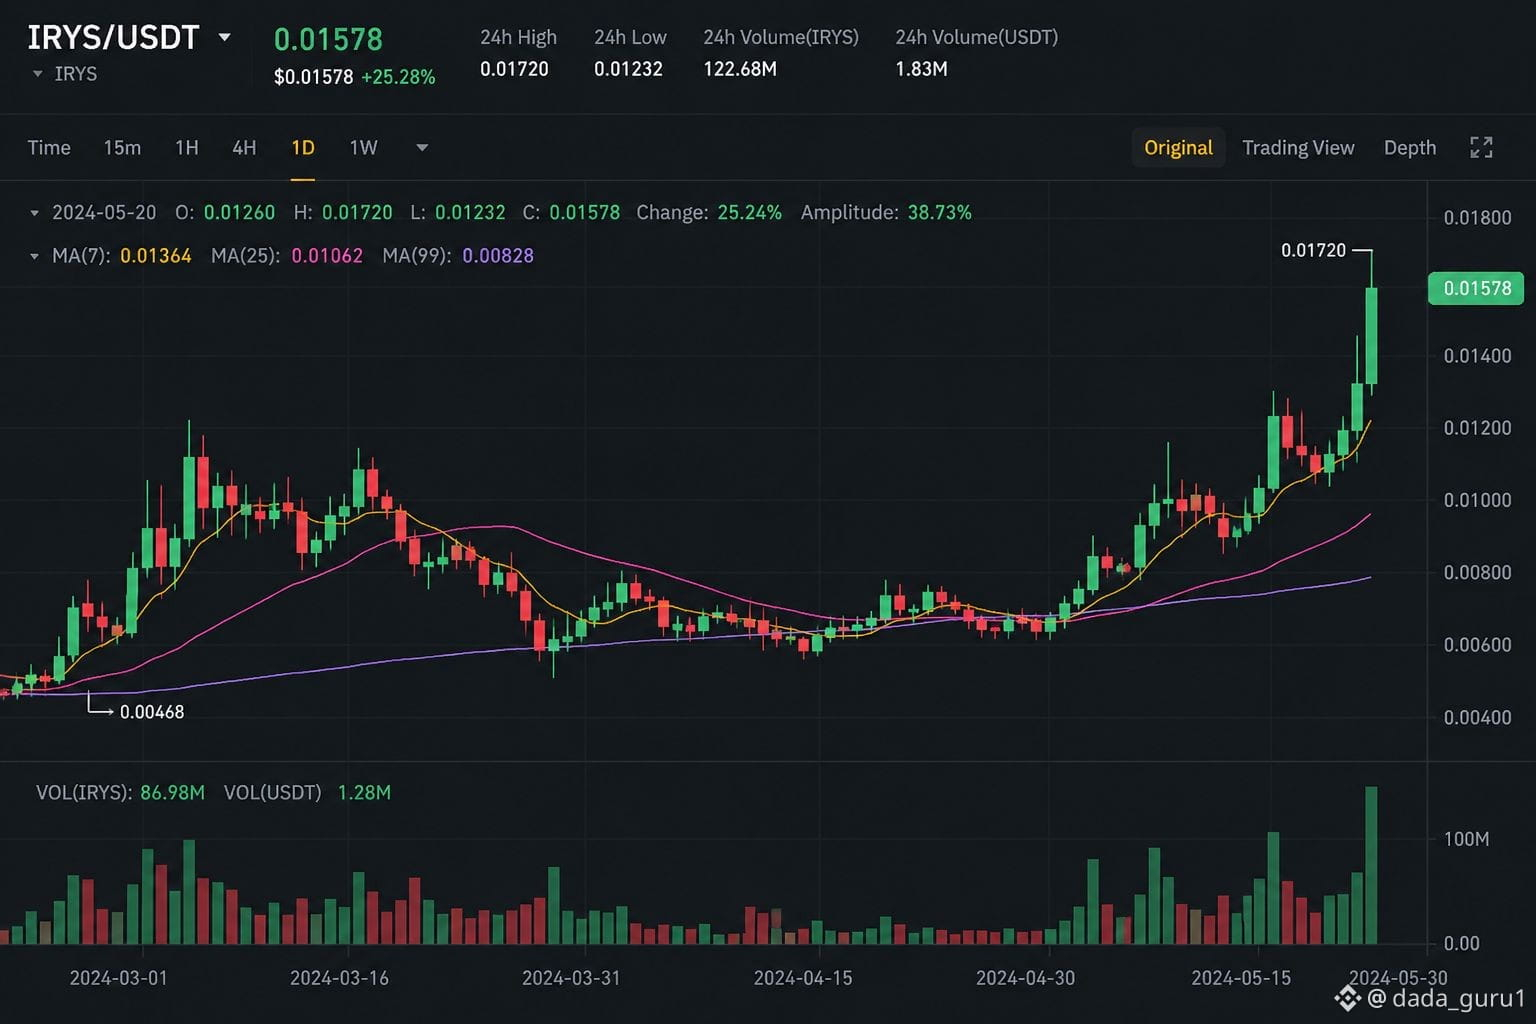Collapse the MA indicators row arrow
Viewport: 1536px width, 1024px height.
point(35,256)
